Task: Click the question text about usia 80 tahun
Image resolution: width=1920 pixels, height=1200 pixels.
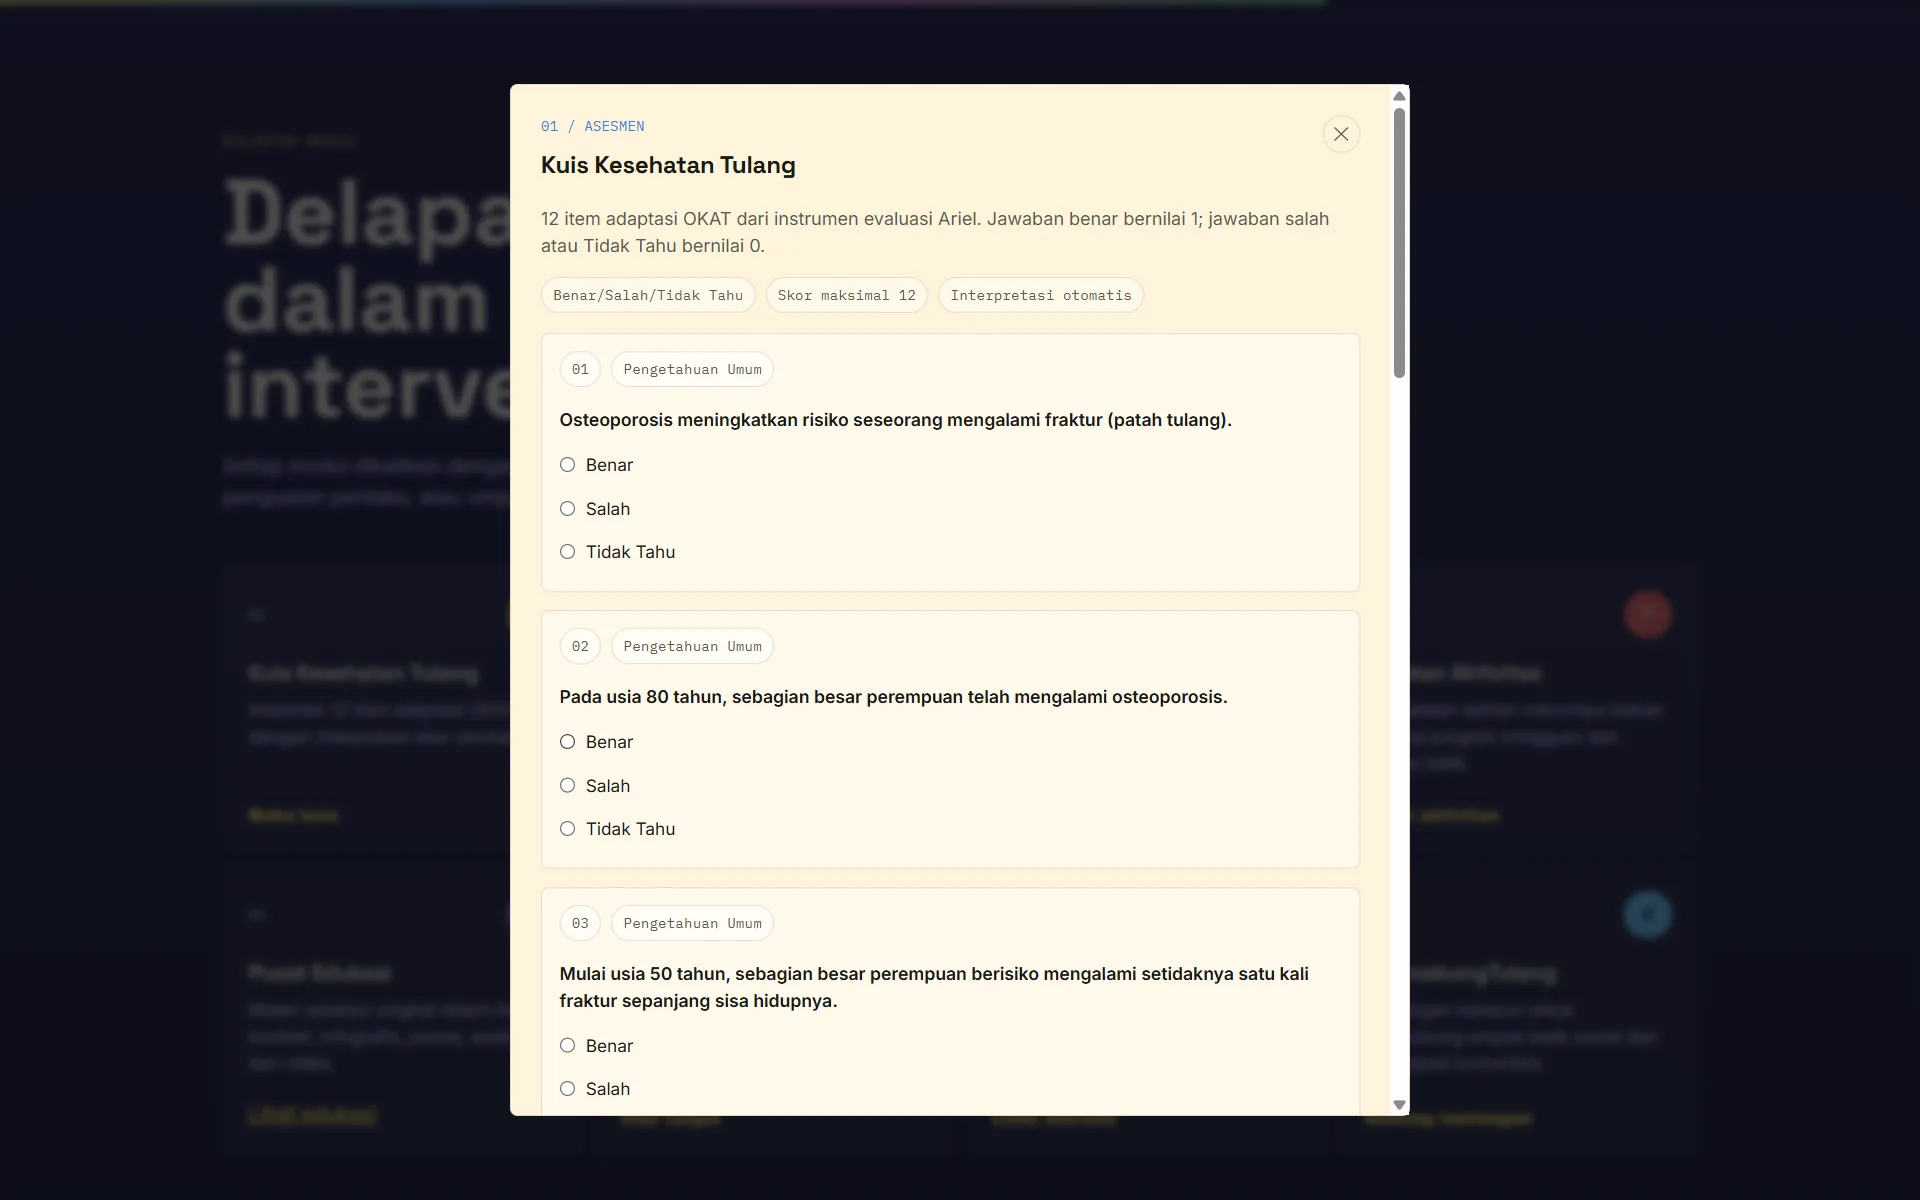Action: (x=893, y=697)
